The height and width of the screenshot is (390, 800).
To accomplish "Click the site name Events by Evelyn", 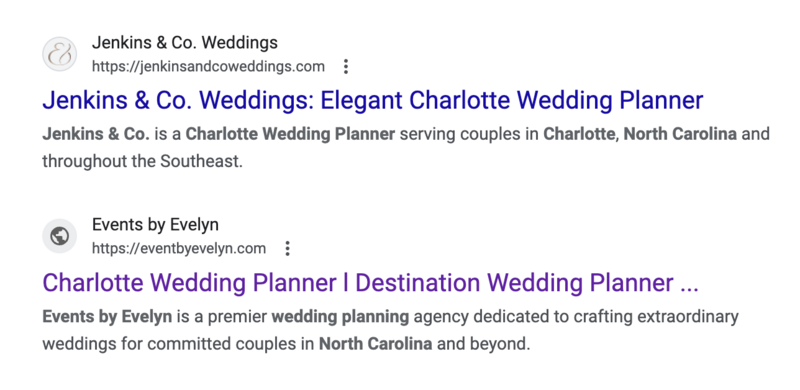I will (x=155, y=225).
